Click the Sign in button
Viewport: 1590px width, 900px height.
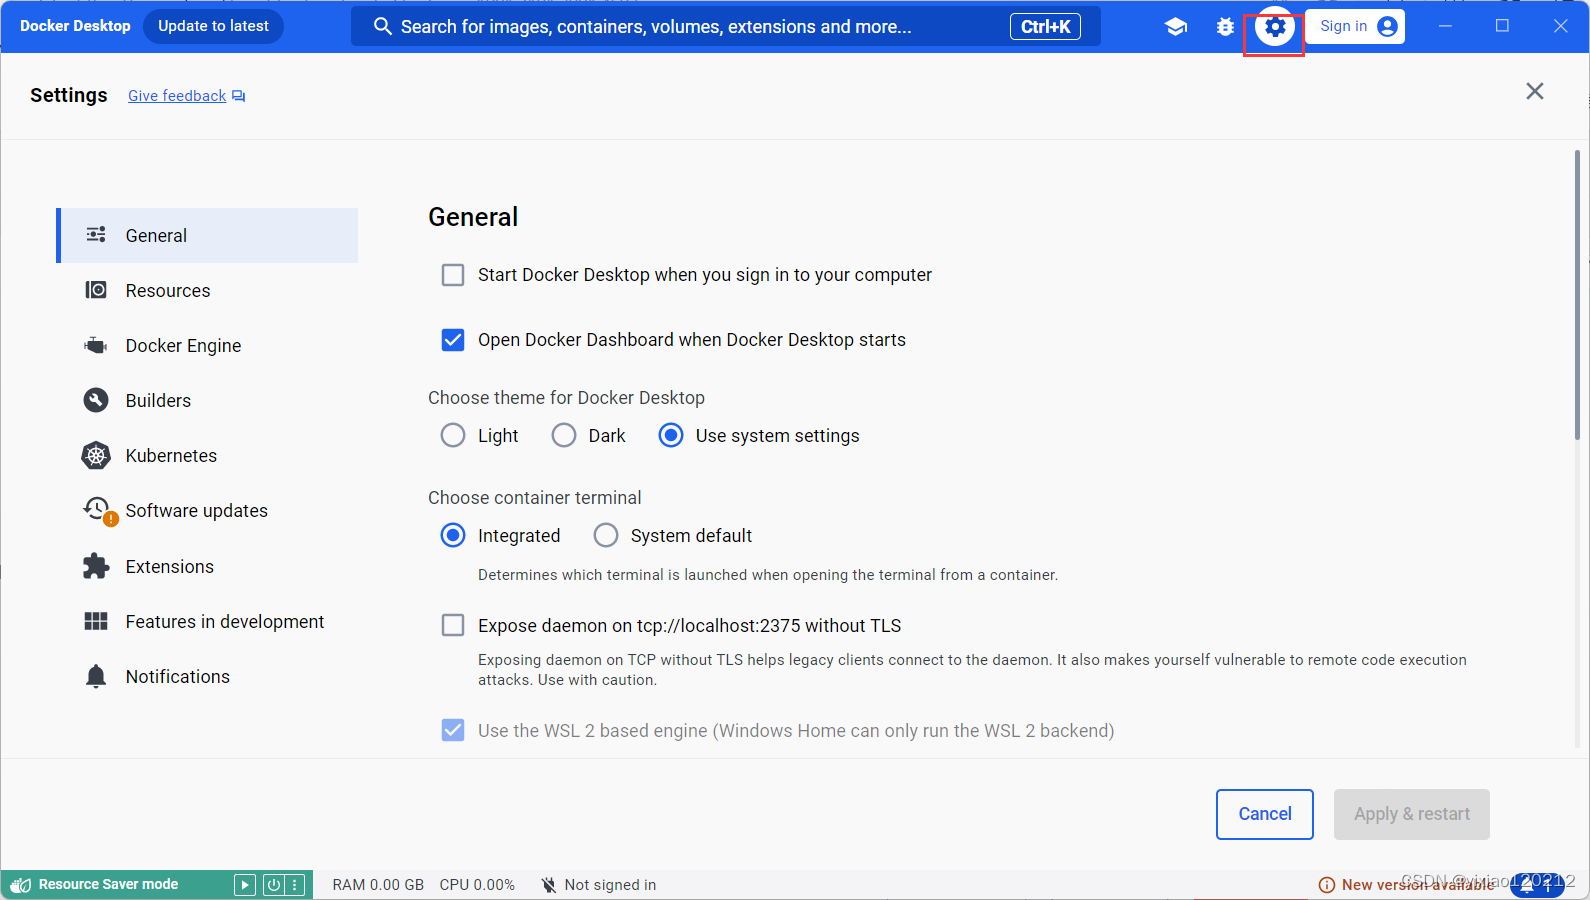pos(1355,26)
